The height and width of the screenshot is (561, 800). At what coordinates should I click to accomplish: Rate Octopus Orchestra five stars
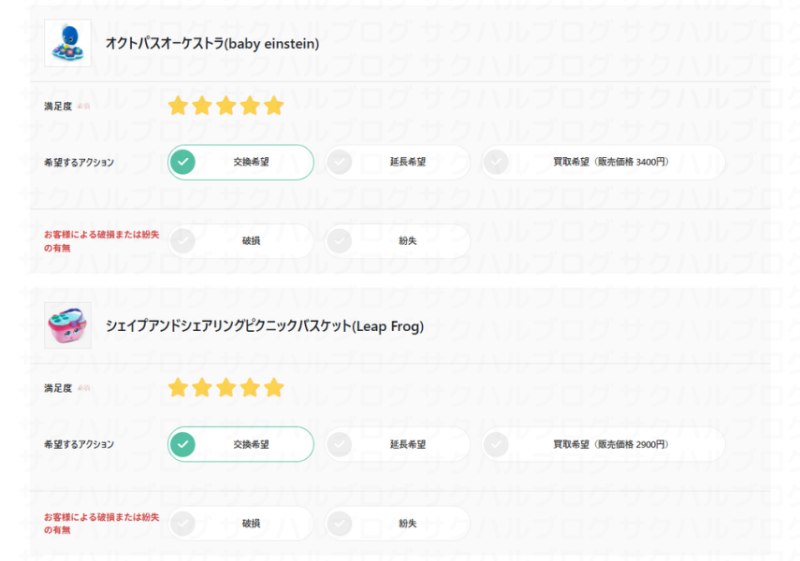(274, 106)
